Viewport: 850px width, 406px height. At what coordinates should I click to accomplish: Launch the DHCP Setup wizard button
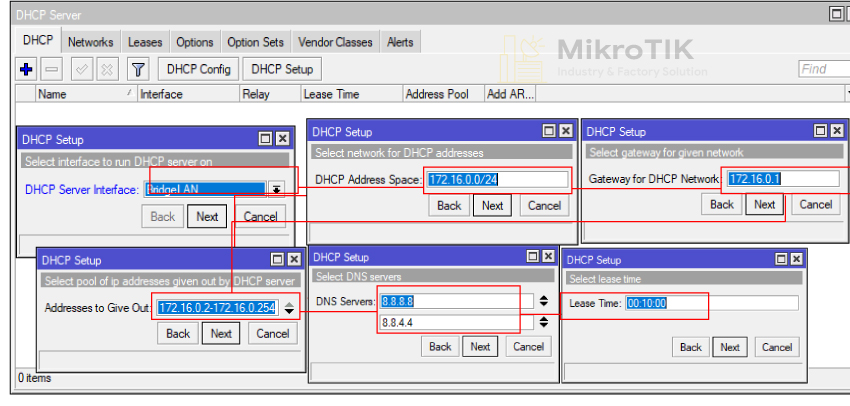pos(282,69)
